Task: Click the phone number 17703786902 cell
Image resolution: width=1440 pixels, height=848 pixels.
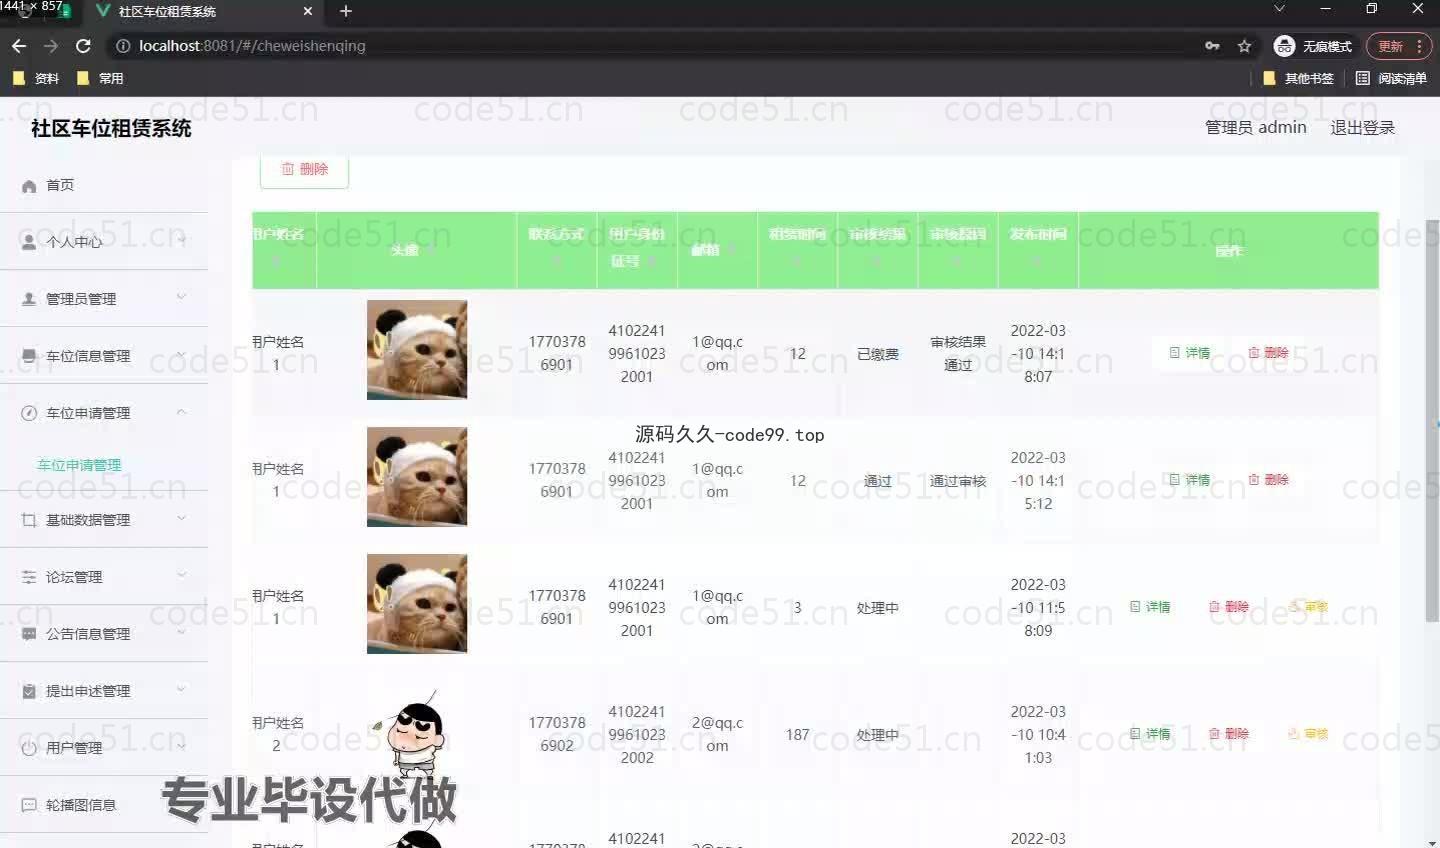Action: tap(557, 734)
